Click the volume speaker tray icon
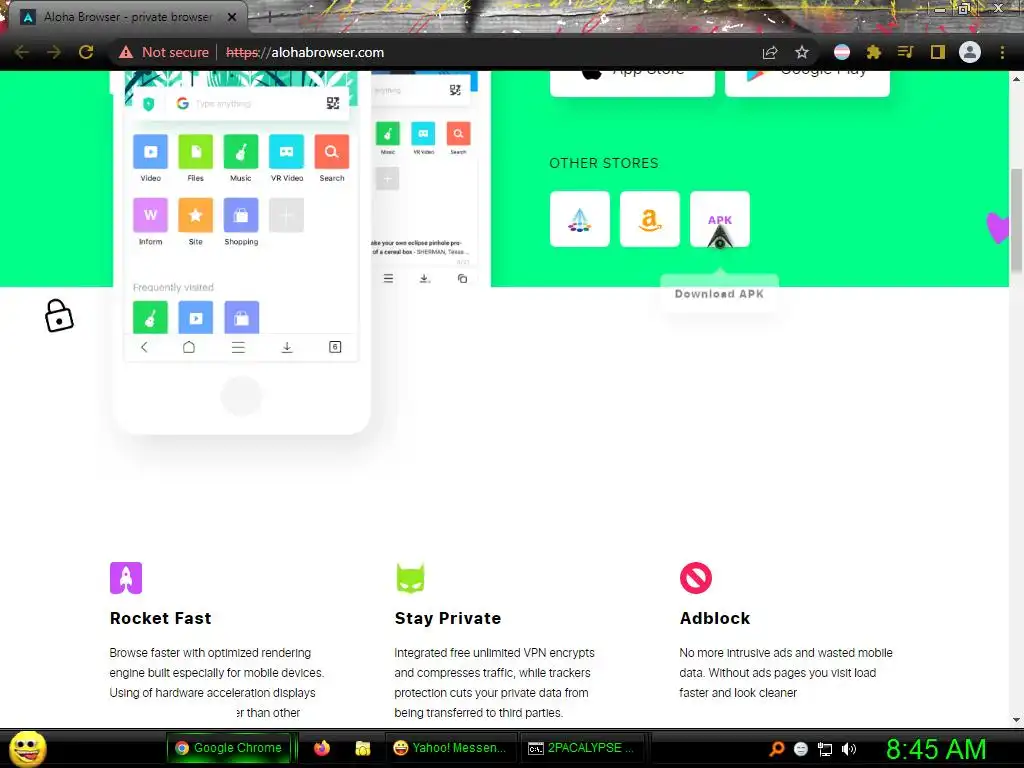This screenshot has width=1024, height=768. click(849, 749)
